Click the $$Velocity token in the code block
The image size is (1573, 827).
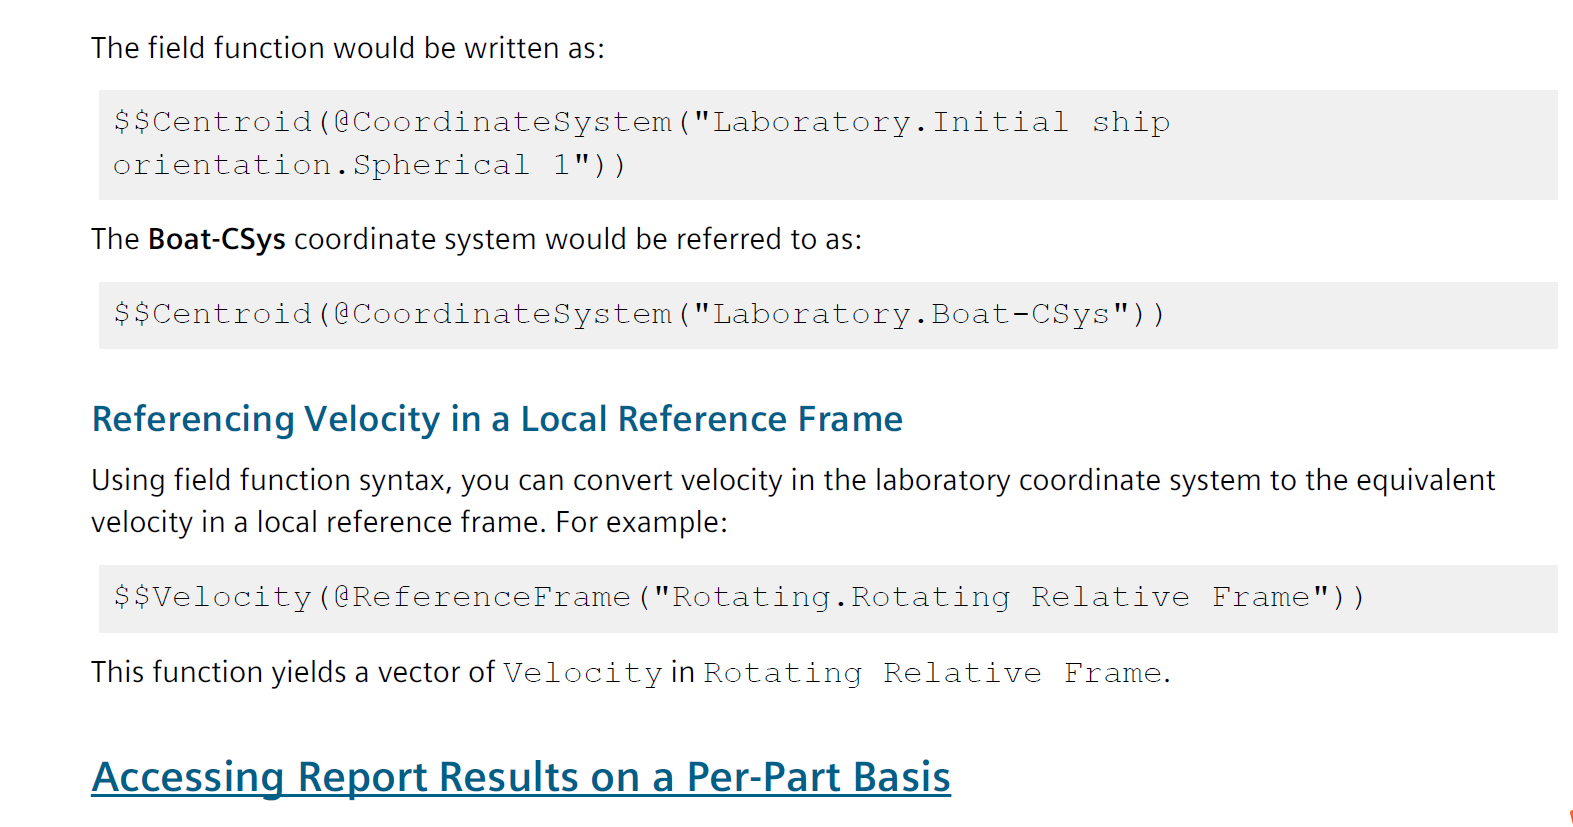tap(212, 597)
